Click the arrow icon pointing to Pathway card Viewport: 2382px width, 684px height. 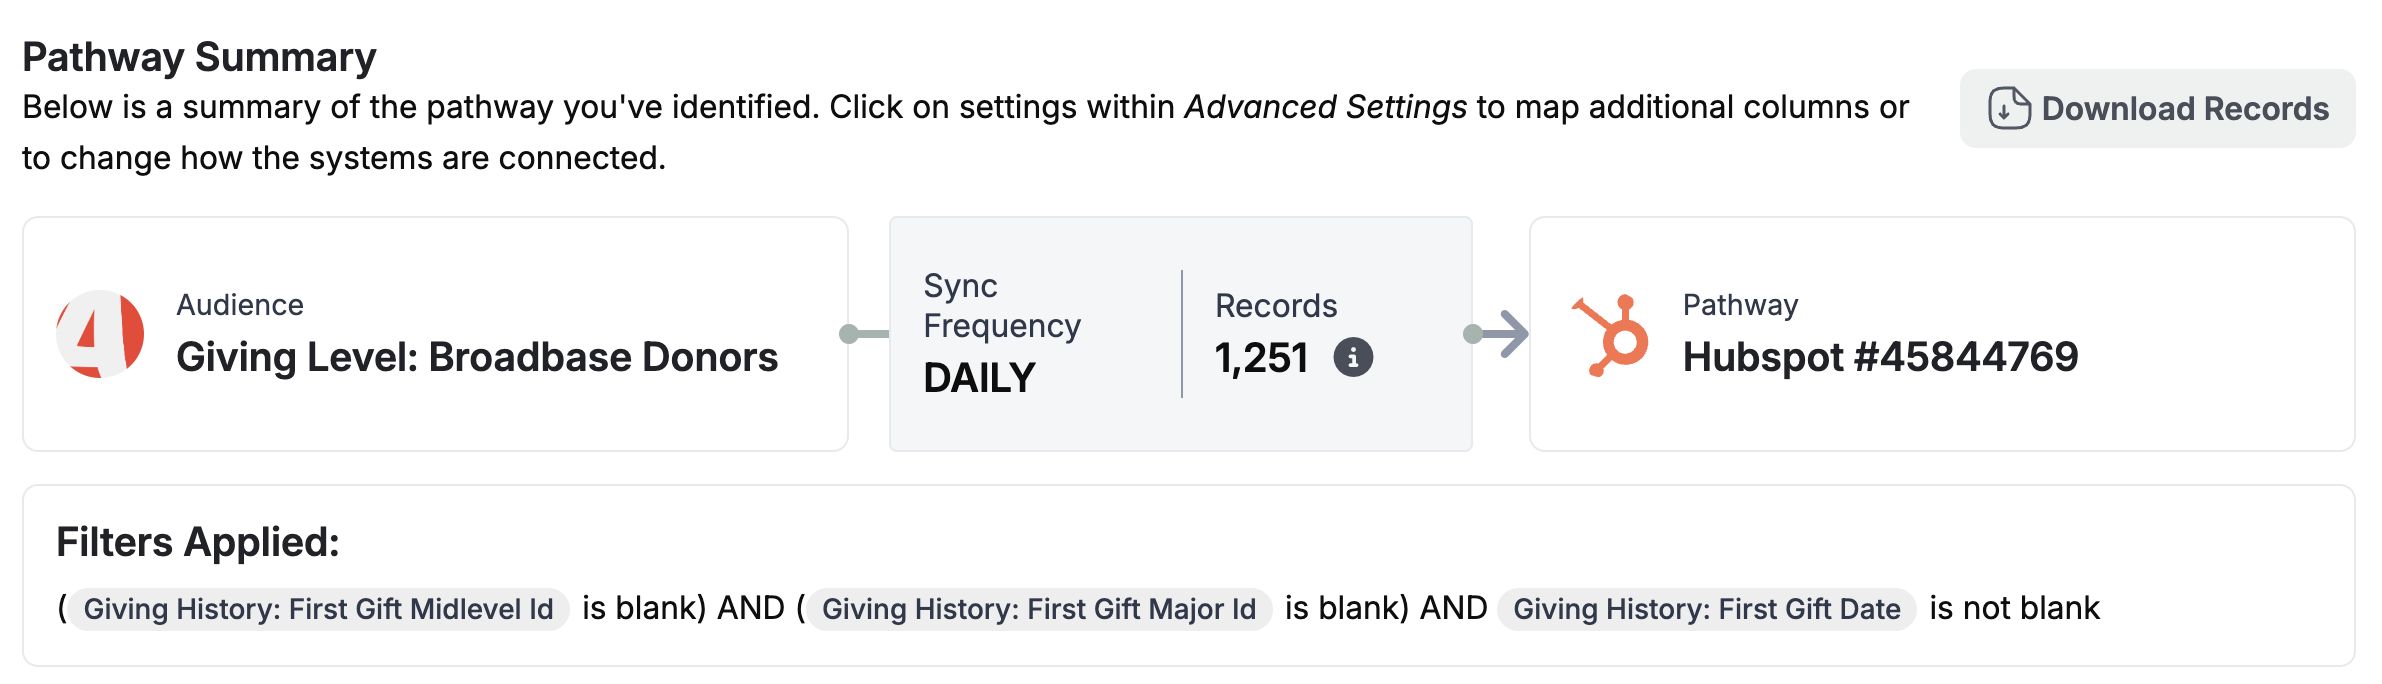[1506, 334]
